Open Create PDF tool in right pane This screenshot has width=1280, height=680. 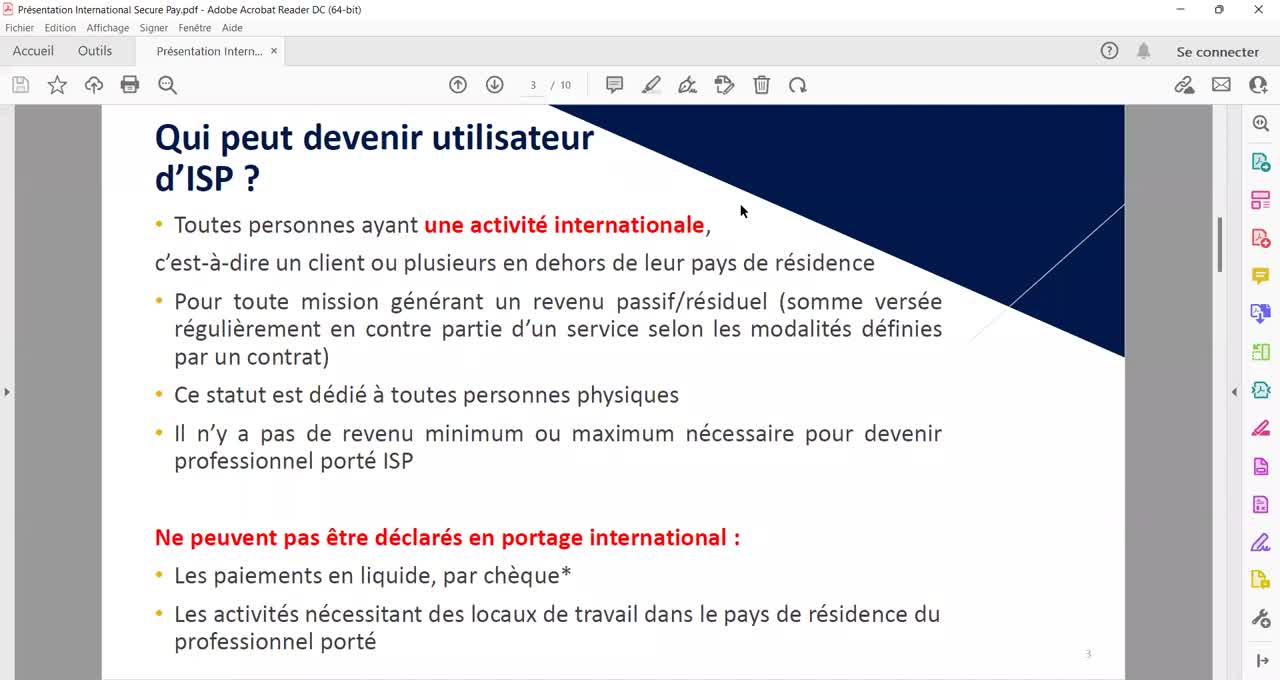click(x=1260, y=238)
